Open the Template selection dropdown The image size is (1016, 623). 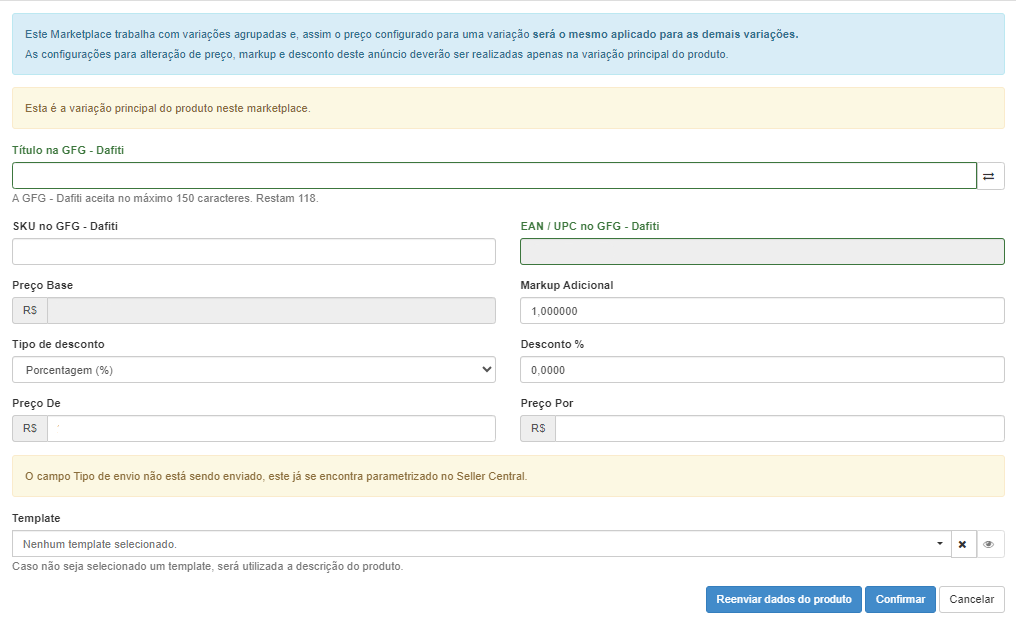[x=481, y=544]
